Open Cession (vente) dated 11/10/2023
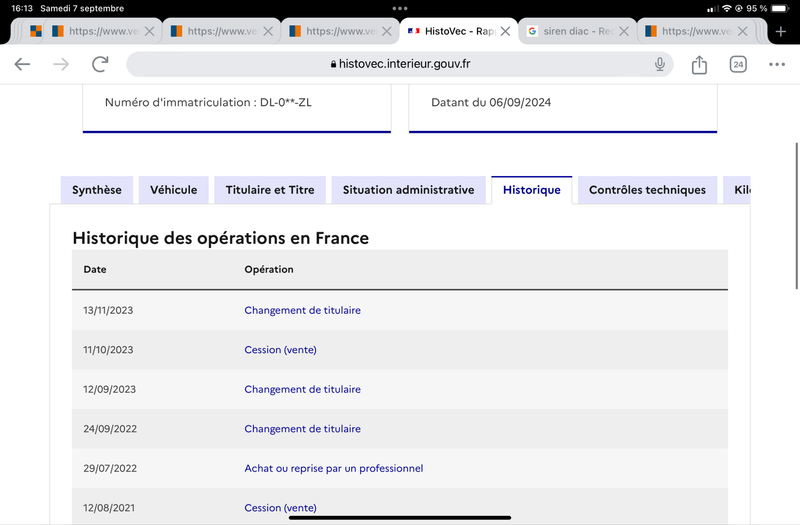The width and height of the screenshot is (800, 525). coord(280,350)
